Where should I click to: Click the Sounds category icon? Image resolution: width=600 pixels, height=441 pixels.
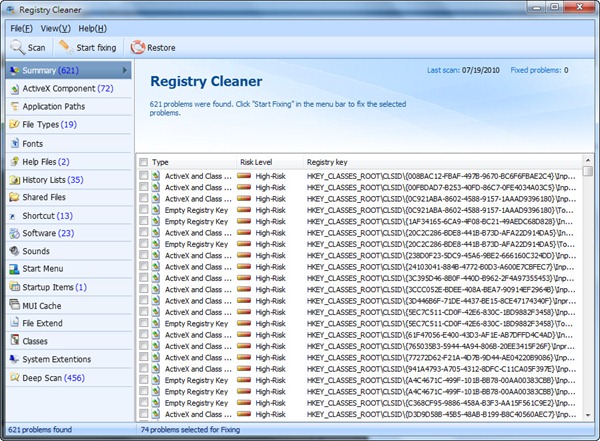13,251
